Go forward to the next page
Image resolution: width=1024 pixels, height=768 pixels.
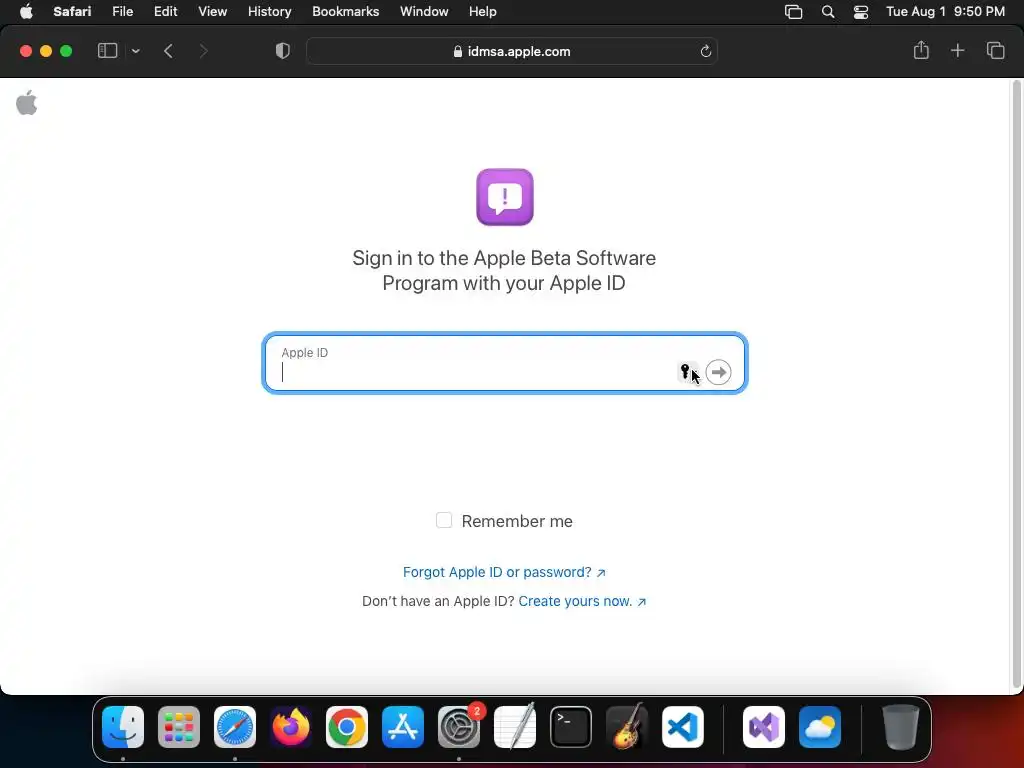(203, 51)
